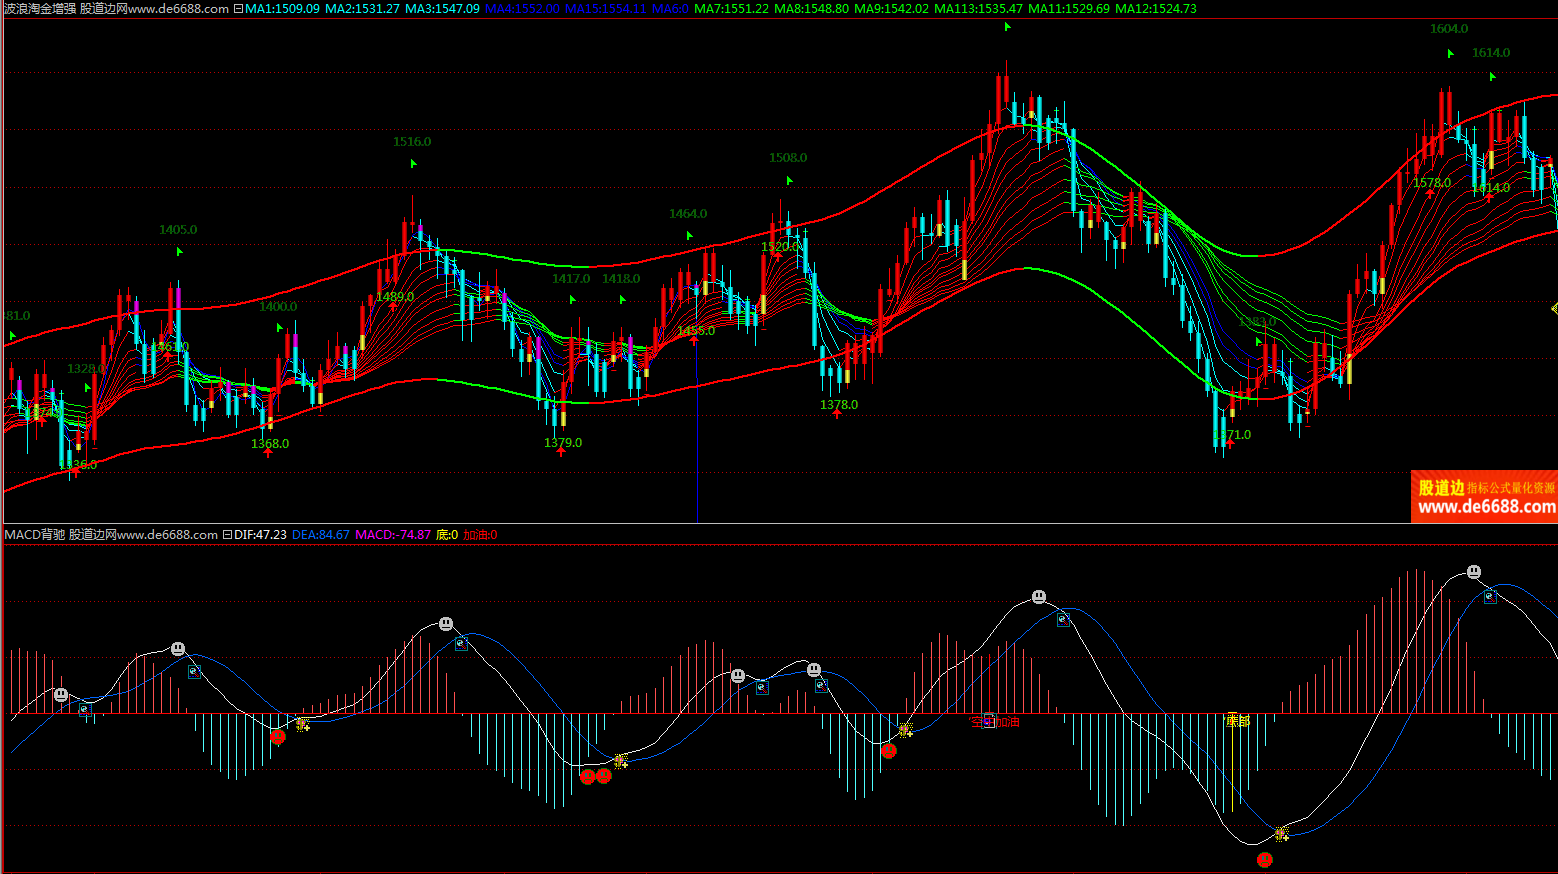Click the green flag below the 1405.0 label
The width and height of the screenshot is (1558, 874).
point(180,252)
